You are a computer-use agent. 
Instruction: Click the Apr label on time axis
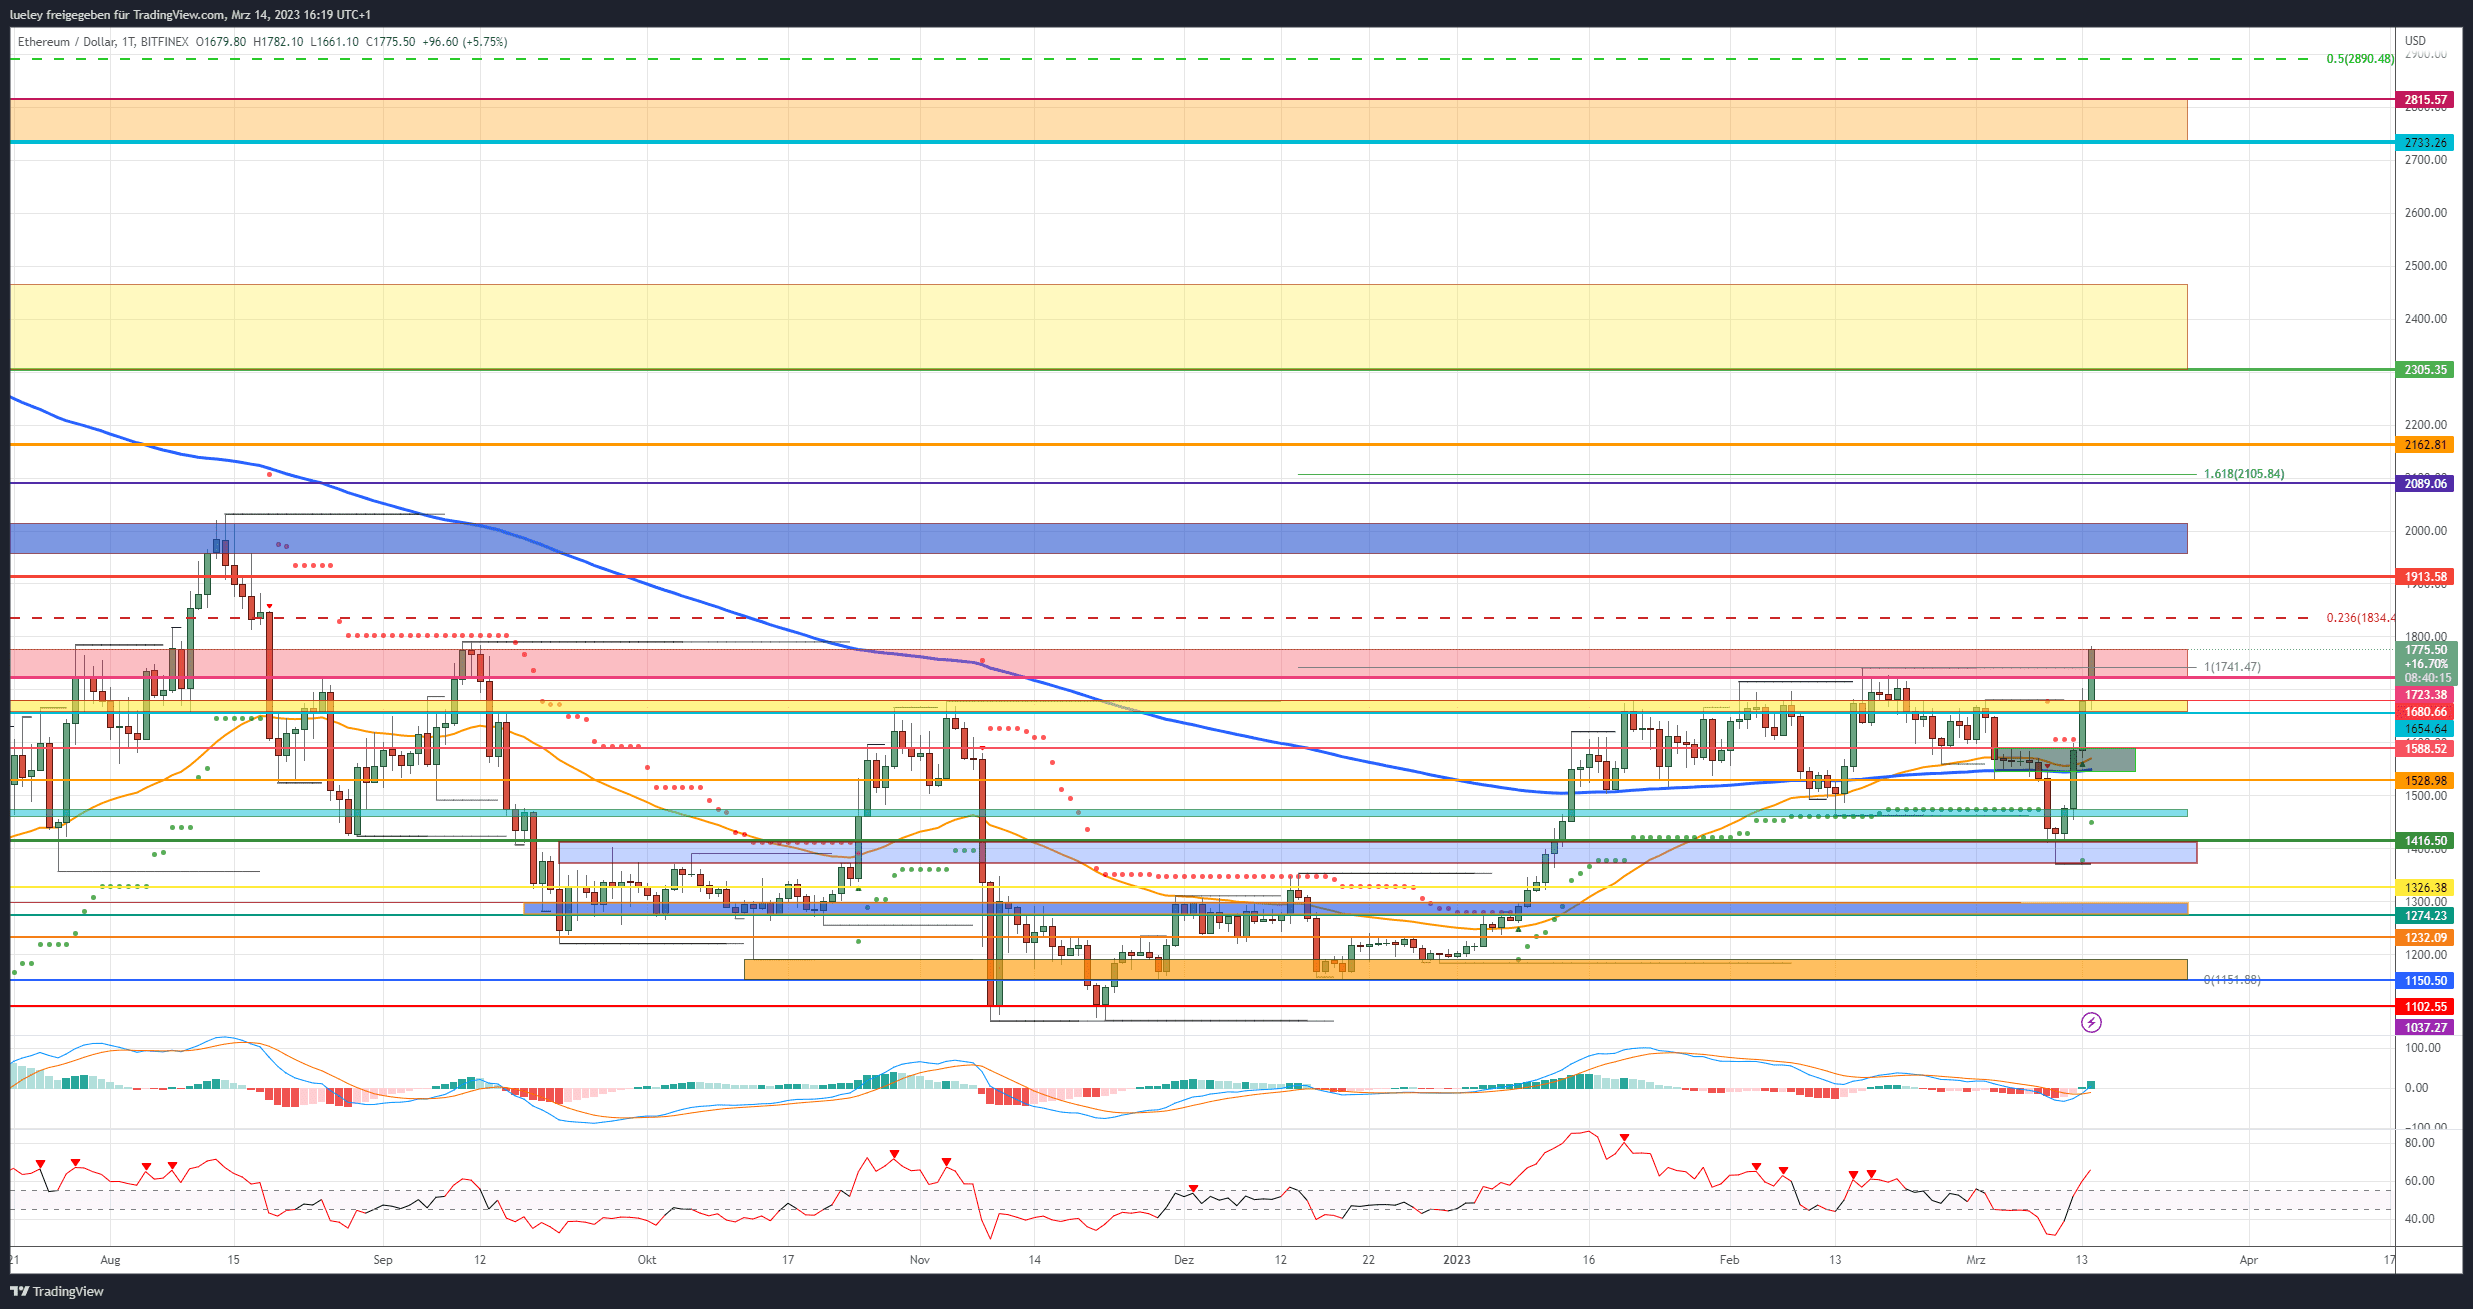pyautogui.click(x=2249, y=1260)
